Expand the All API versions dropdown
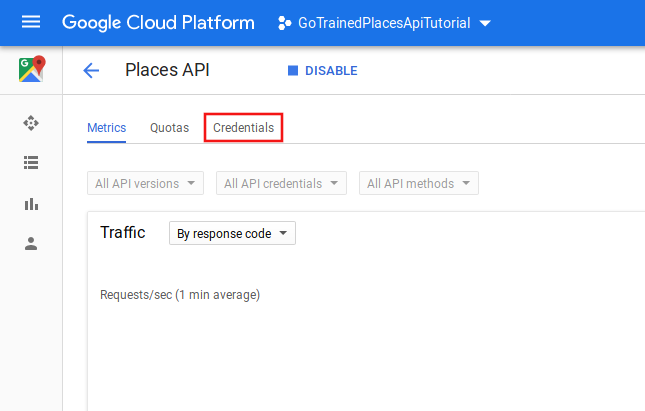This screenshot has height=411, width=645. pos(145,183)
